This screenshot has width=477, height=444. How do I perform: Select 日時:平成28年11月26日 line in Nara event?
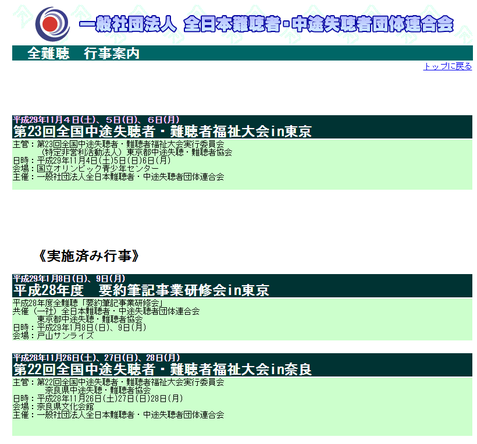click(98, 398)
